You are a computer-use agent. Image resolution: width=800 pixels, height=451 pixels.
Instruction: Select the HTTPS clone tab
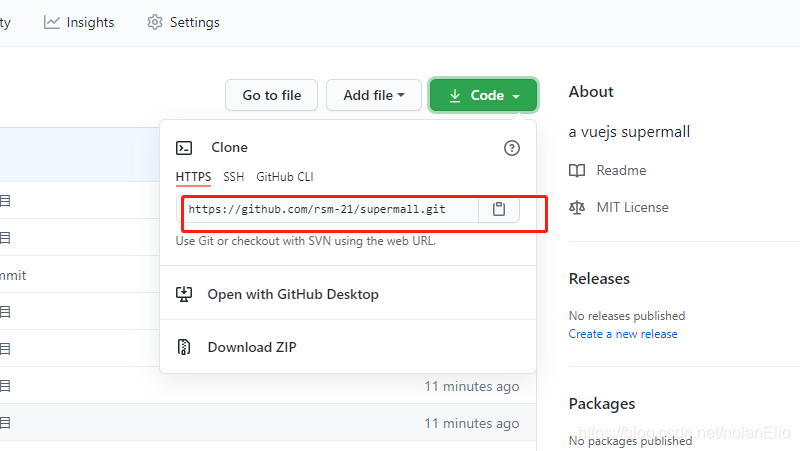click(193, 177)
